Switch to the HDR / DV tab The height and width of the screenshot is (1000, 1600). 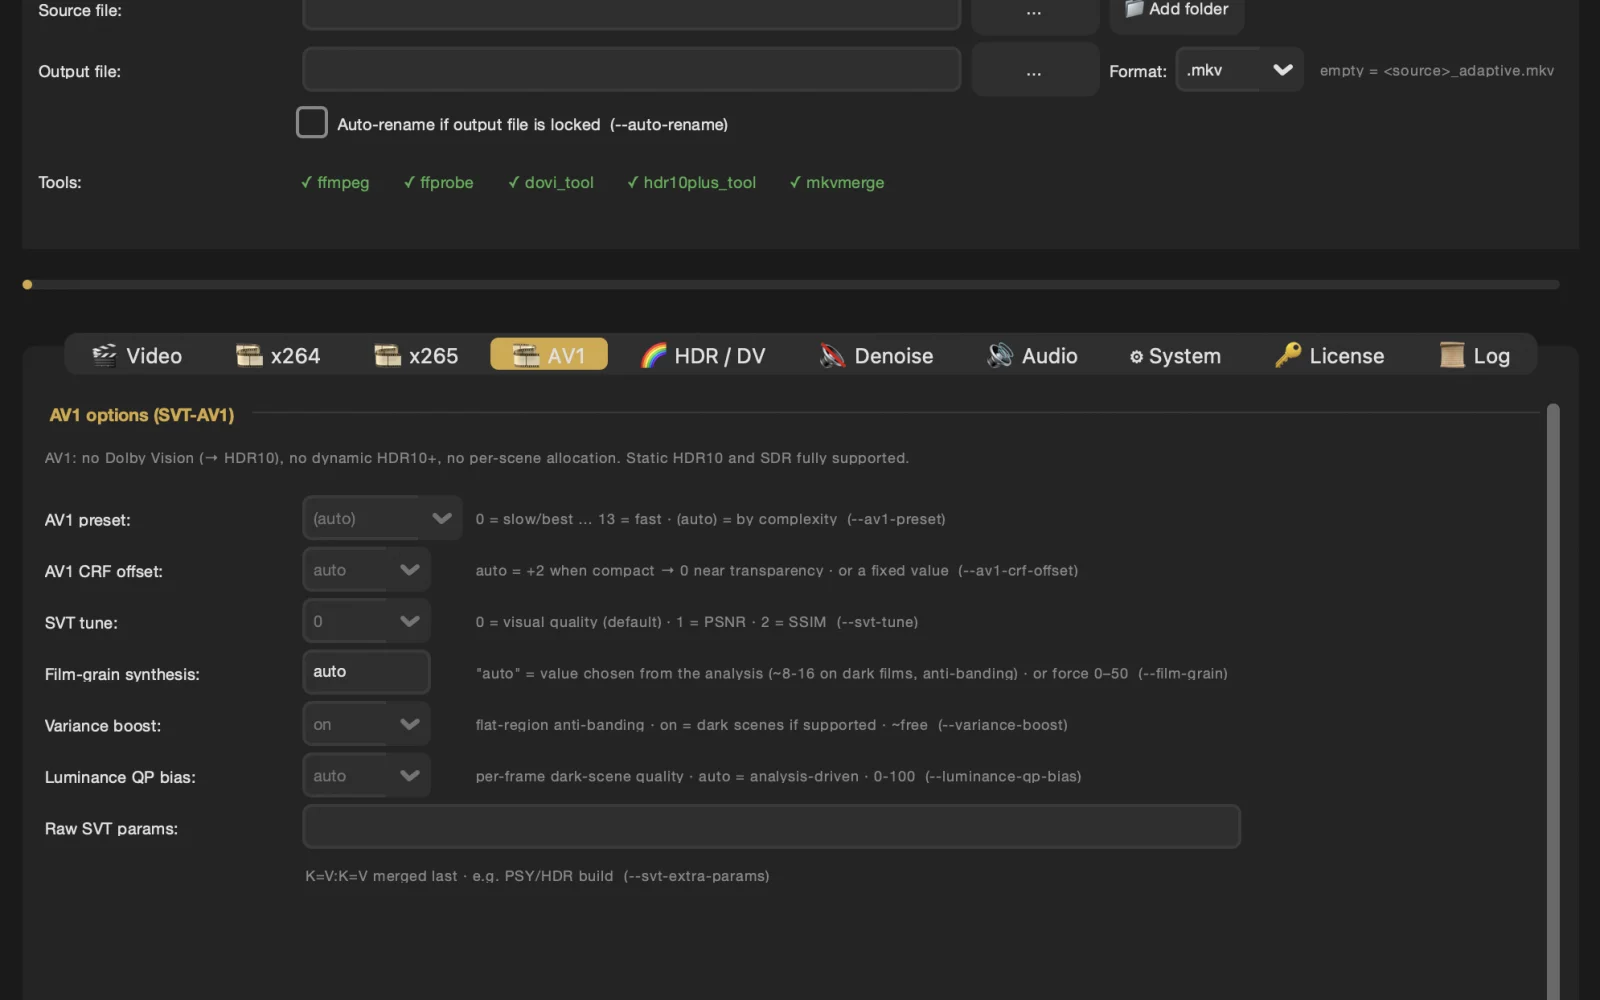click(x=703, y=355)
